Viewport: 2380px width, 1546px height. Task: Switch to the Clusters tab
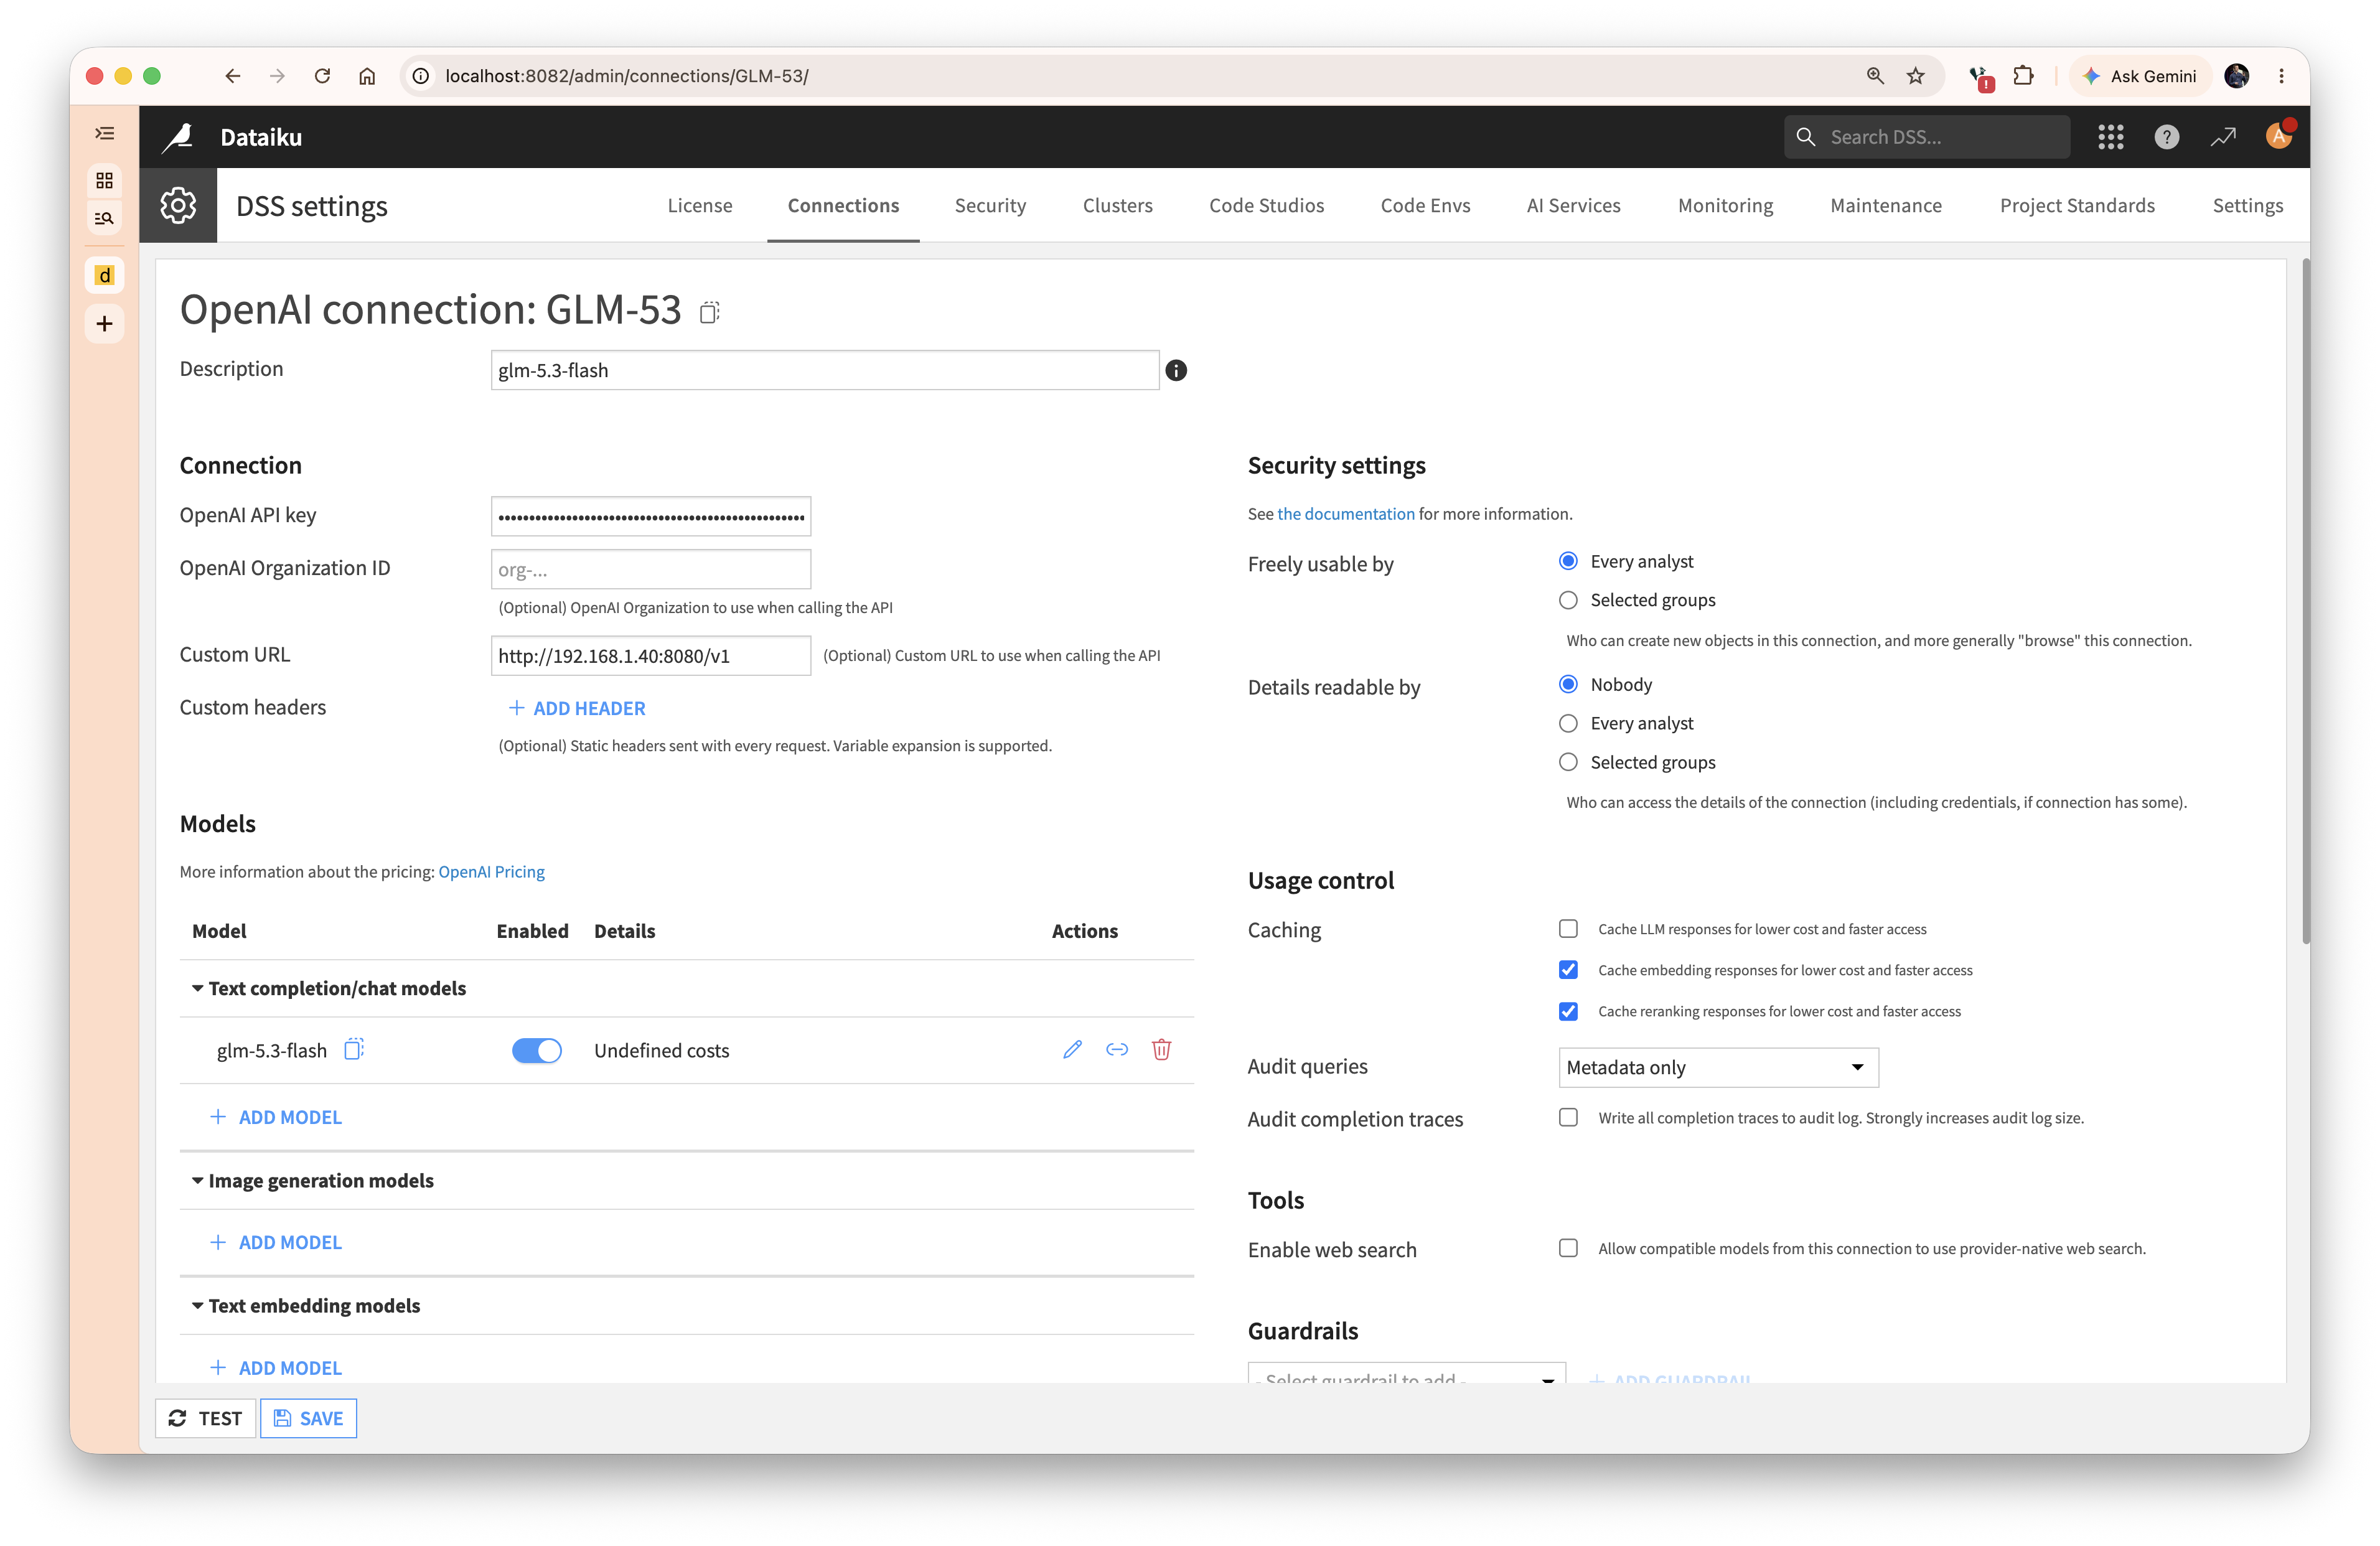click(1117, 205)
